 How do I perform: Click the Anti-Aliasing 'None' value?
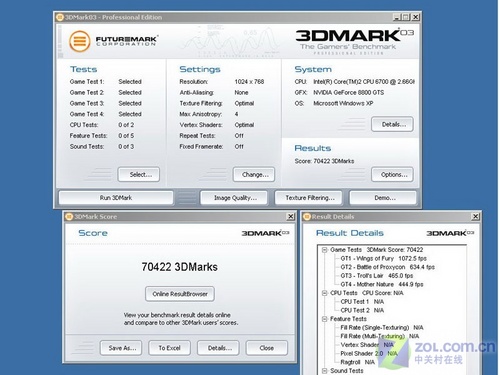pos(241,93)
